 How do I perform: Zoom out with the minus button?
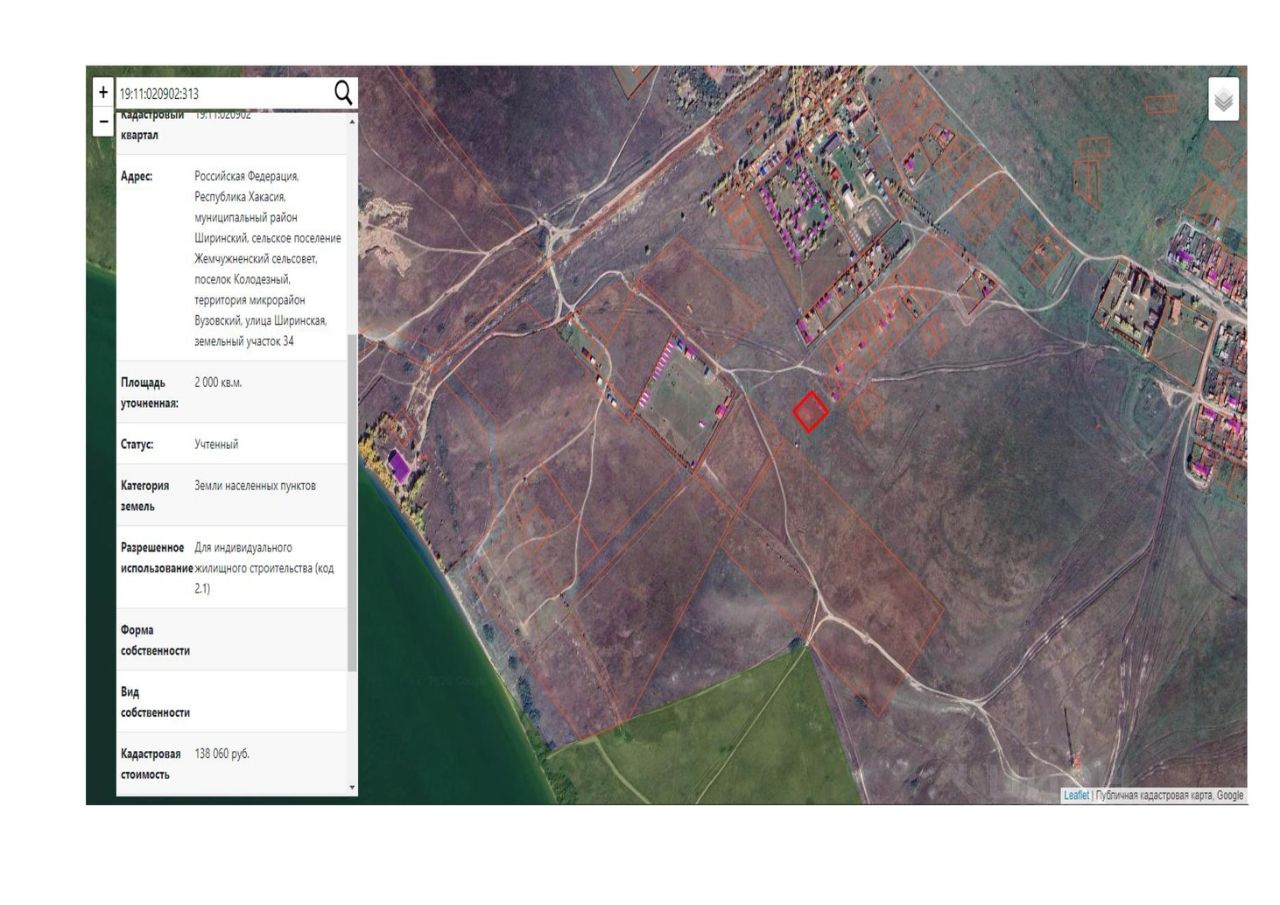click(102, 122)
